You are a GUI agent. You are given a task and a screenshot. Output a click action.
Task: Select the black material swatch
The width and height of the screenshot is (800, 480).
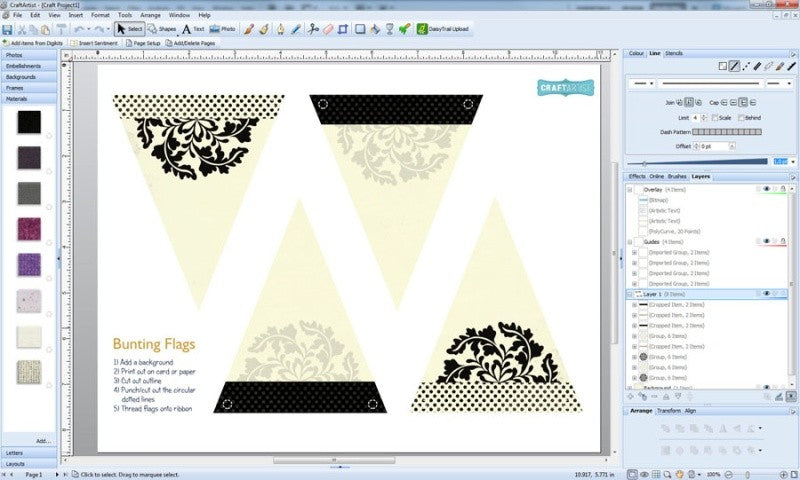point(29,122)
